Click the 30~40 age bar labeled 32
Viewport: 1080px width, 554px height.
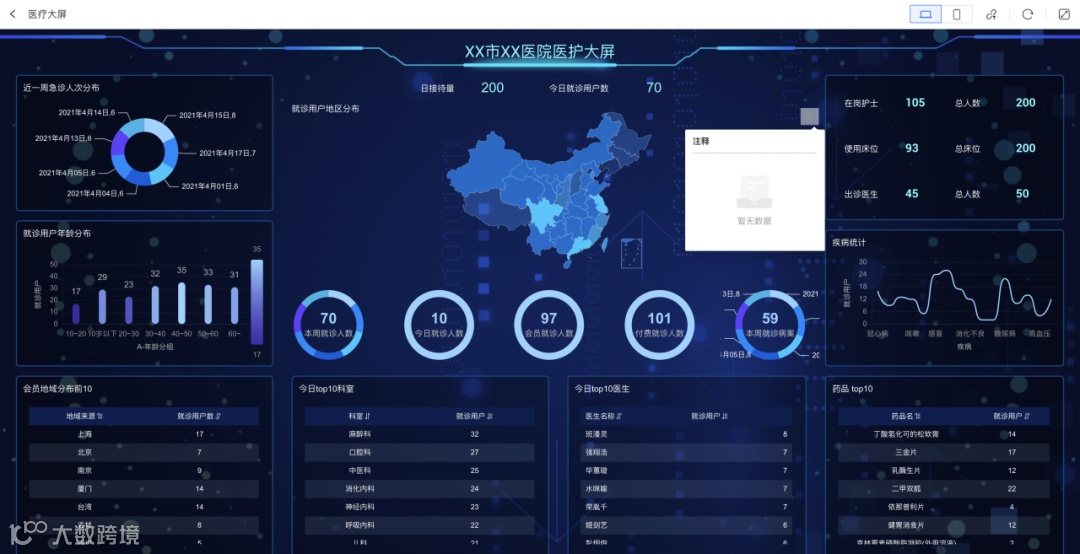coord(156,305)
